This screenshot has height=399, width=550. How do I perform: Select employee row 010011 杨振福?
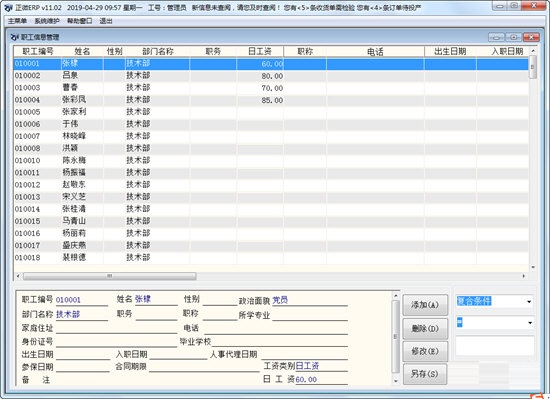click(271, 173)
